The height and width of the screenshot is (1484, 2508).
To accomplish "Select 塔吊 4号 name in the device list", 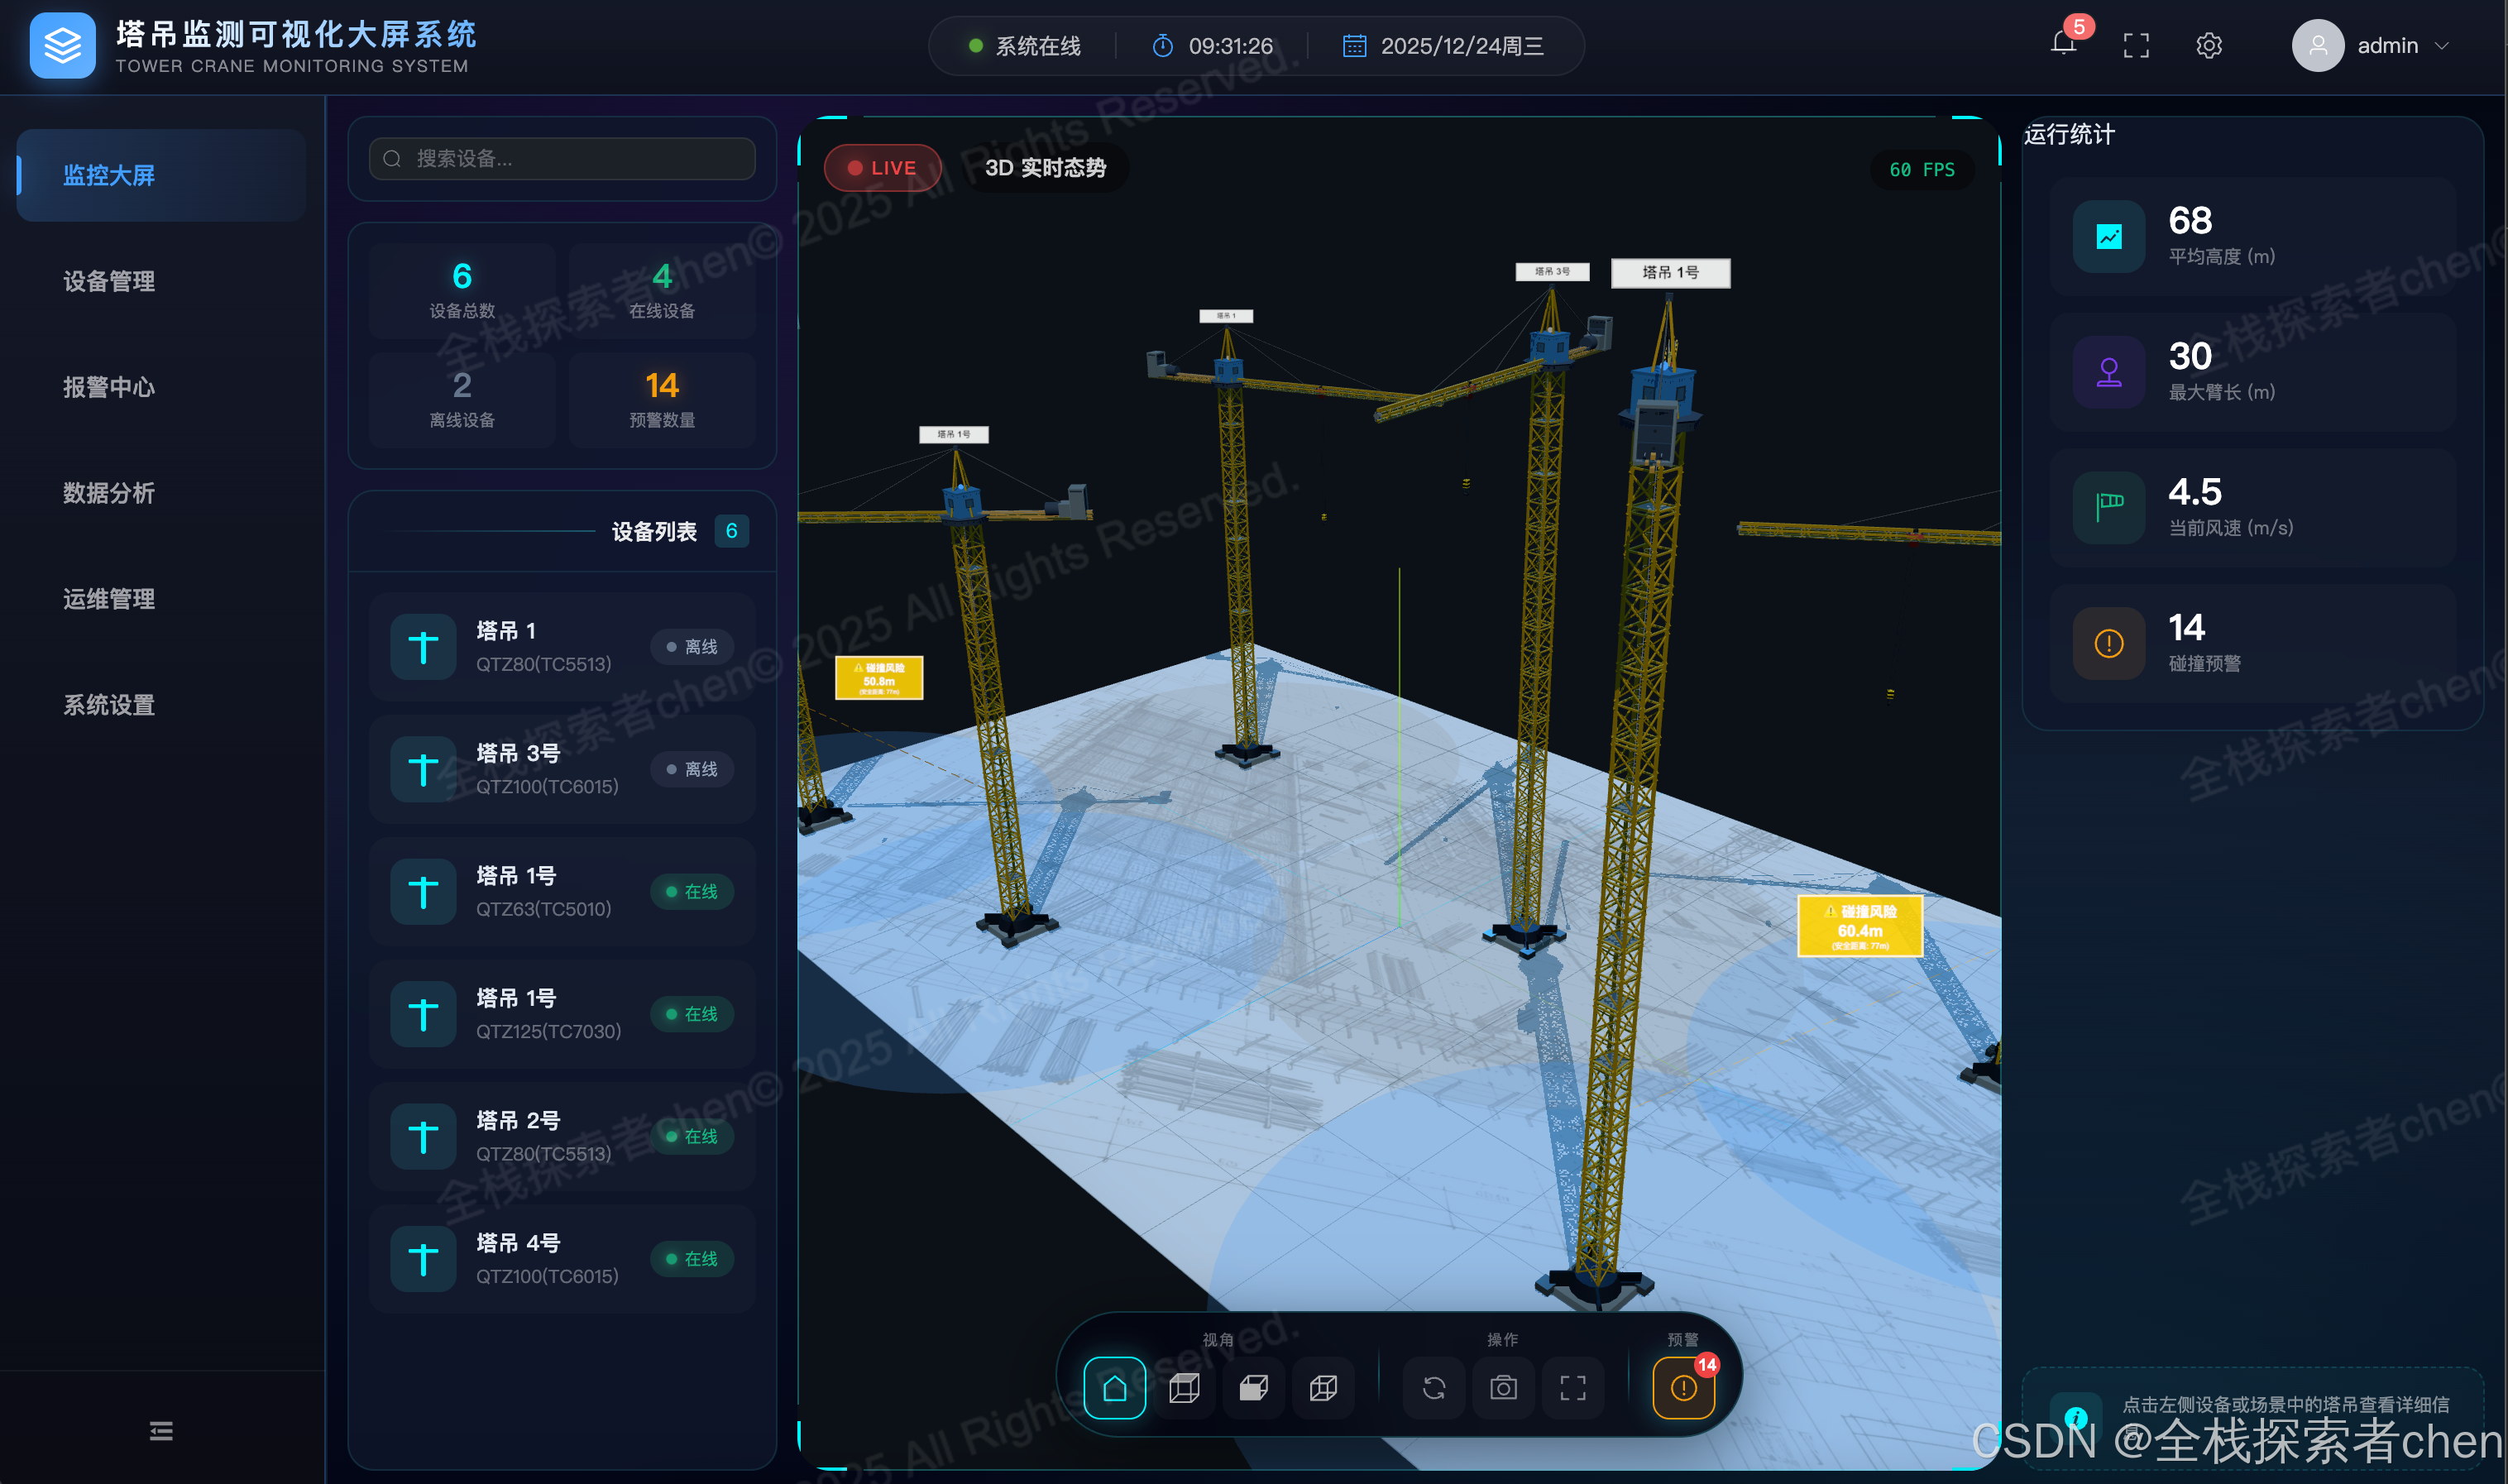I will coord(518,1243).
